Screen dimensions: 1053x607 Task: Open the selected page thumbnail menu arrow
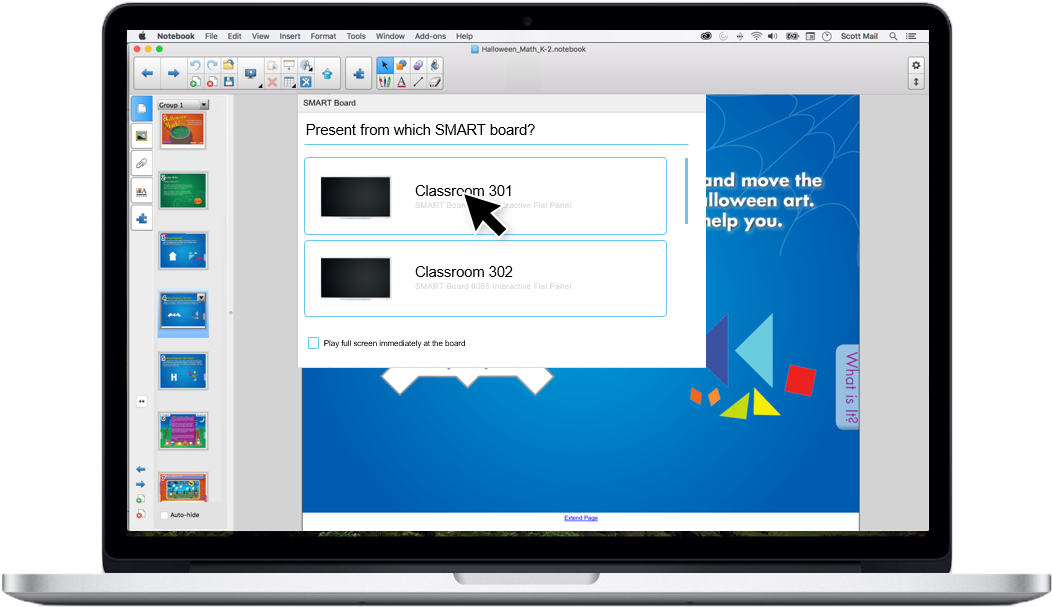click(201, 297)
